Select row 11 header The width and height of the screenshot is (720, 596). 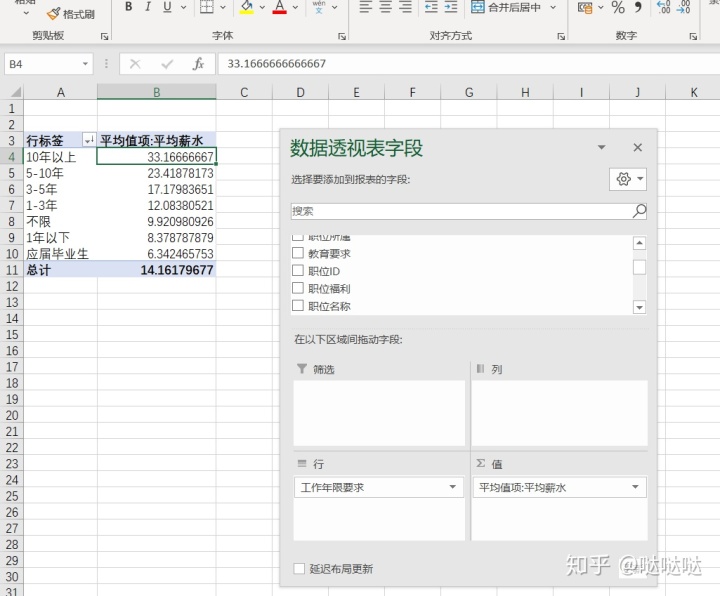coord(12,270)
